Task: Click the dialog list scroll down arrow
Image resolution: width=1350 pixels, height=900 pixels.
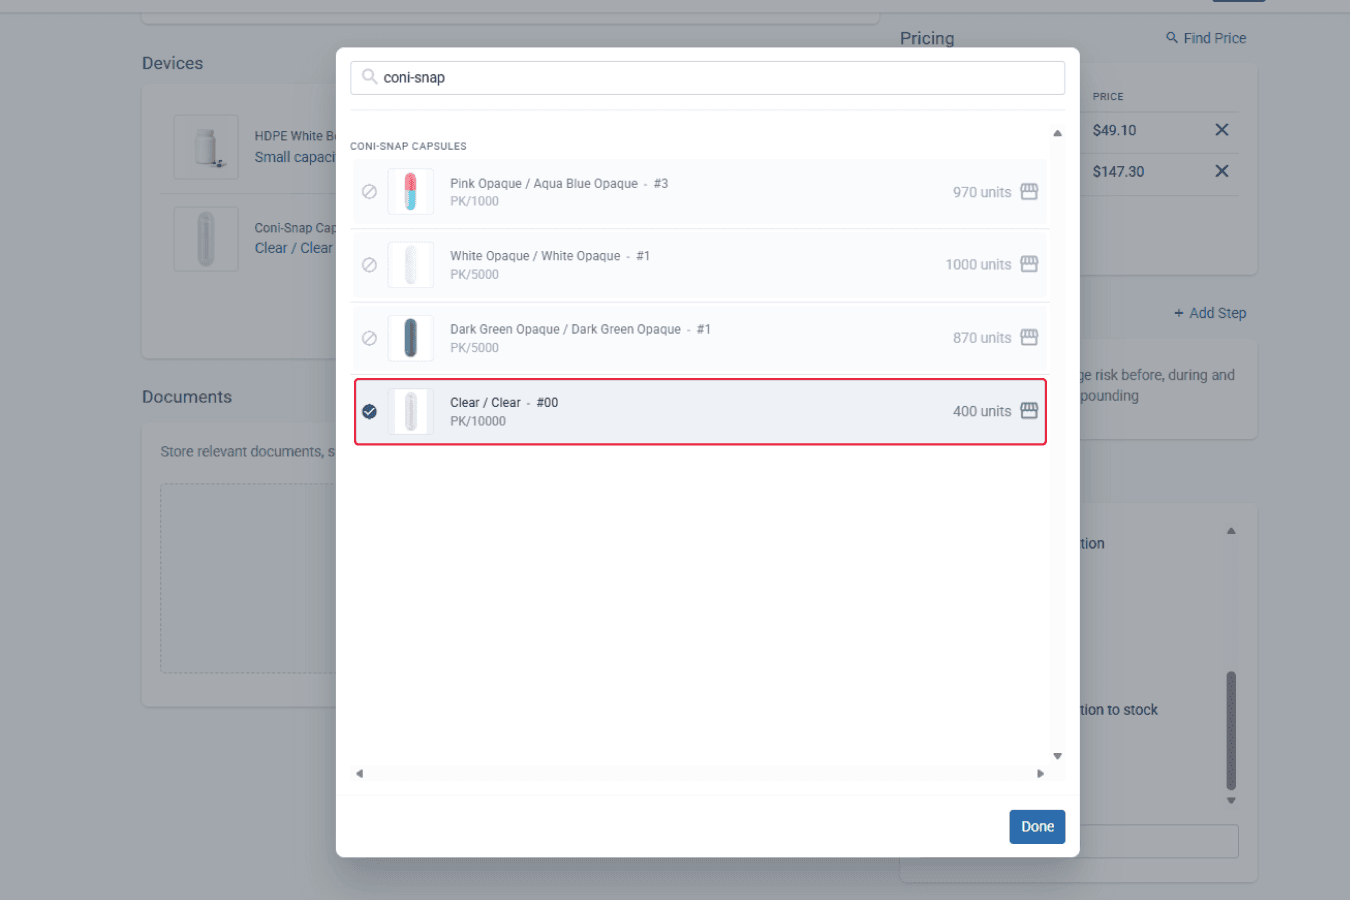Action: [x=1057, y=756]
